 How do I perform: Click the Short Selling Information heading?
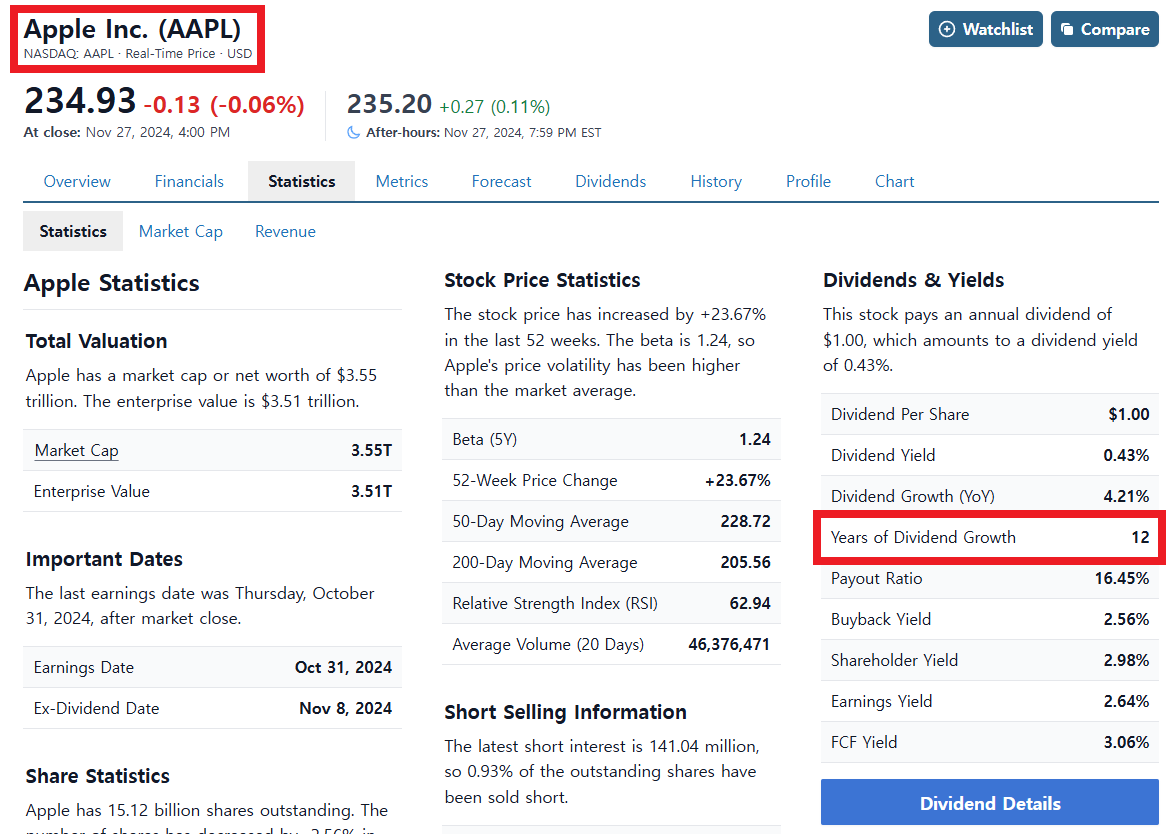pos(566,712)
